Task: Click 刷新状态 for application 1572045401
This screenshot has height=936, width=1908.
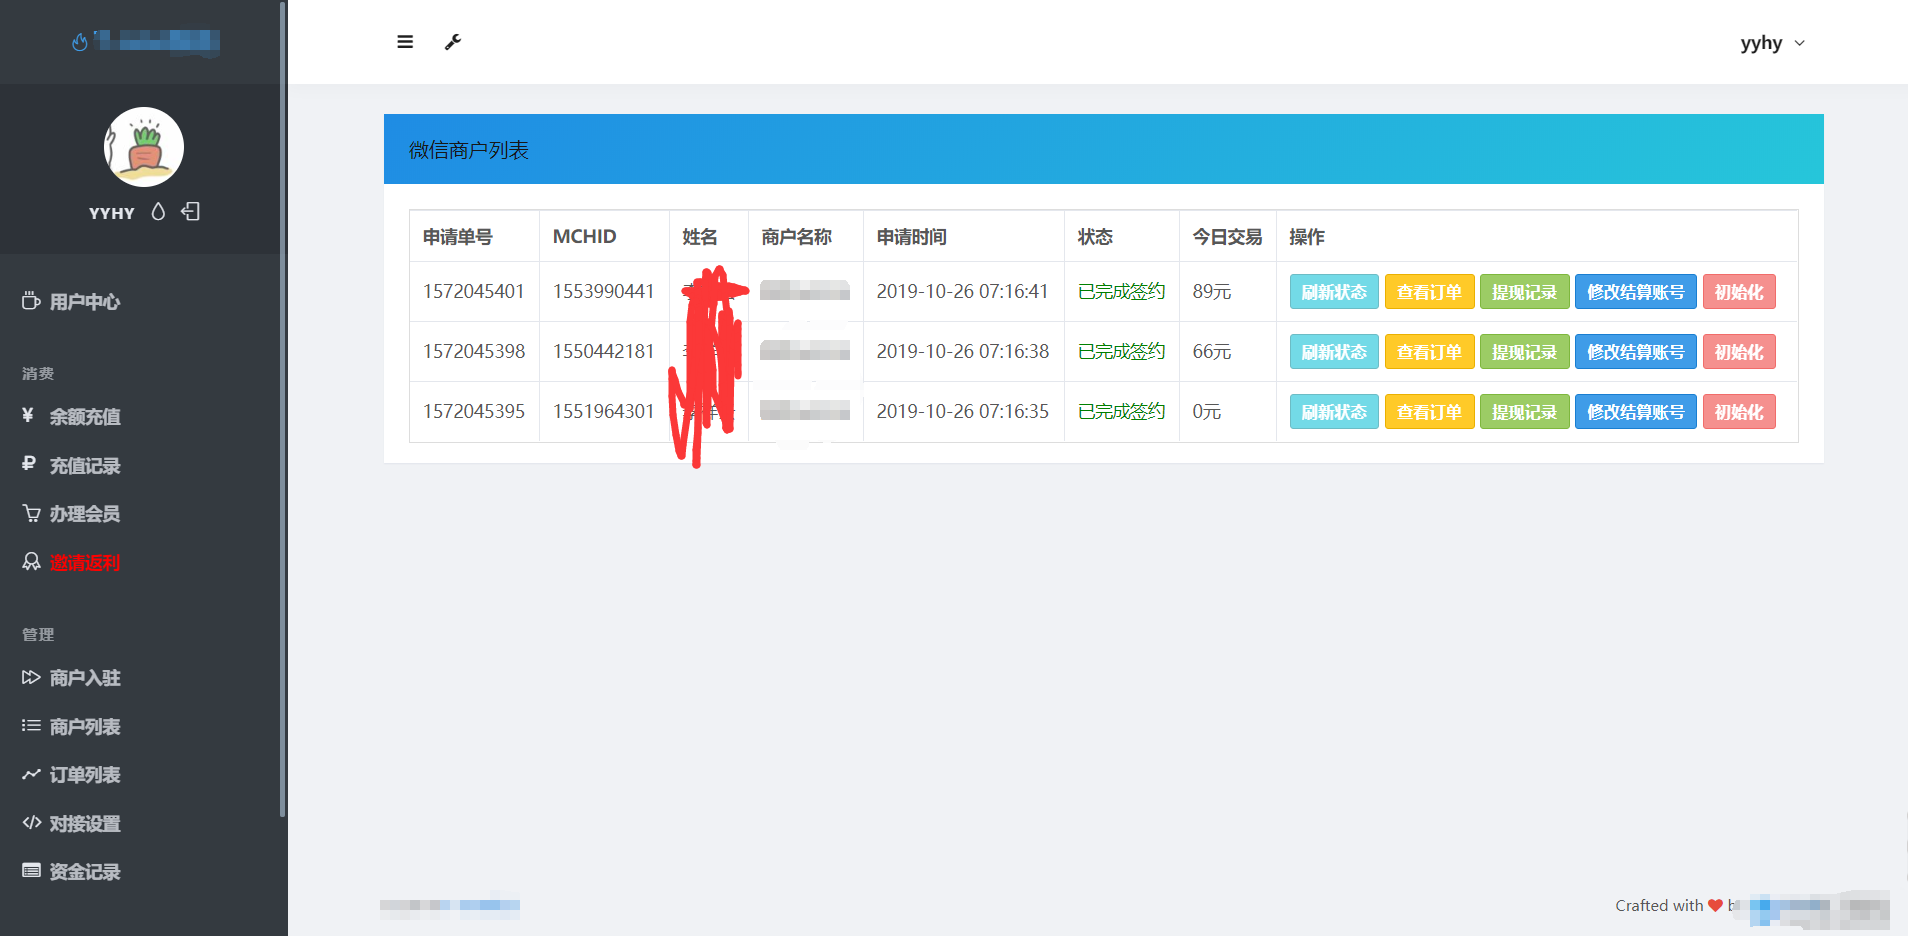Action: (1334, 292)
